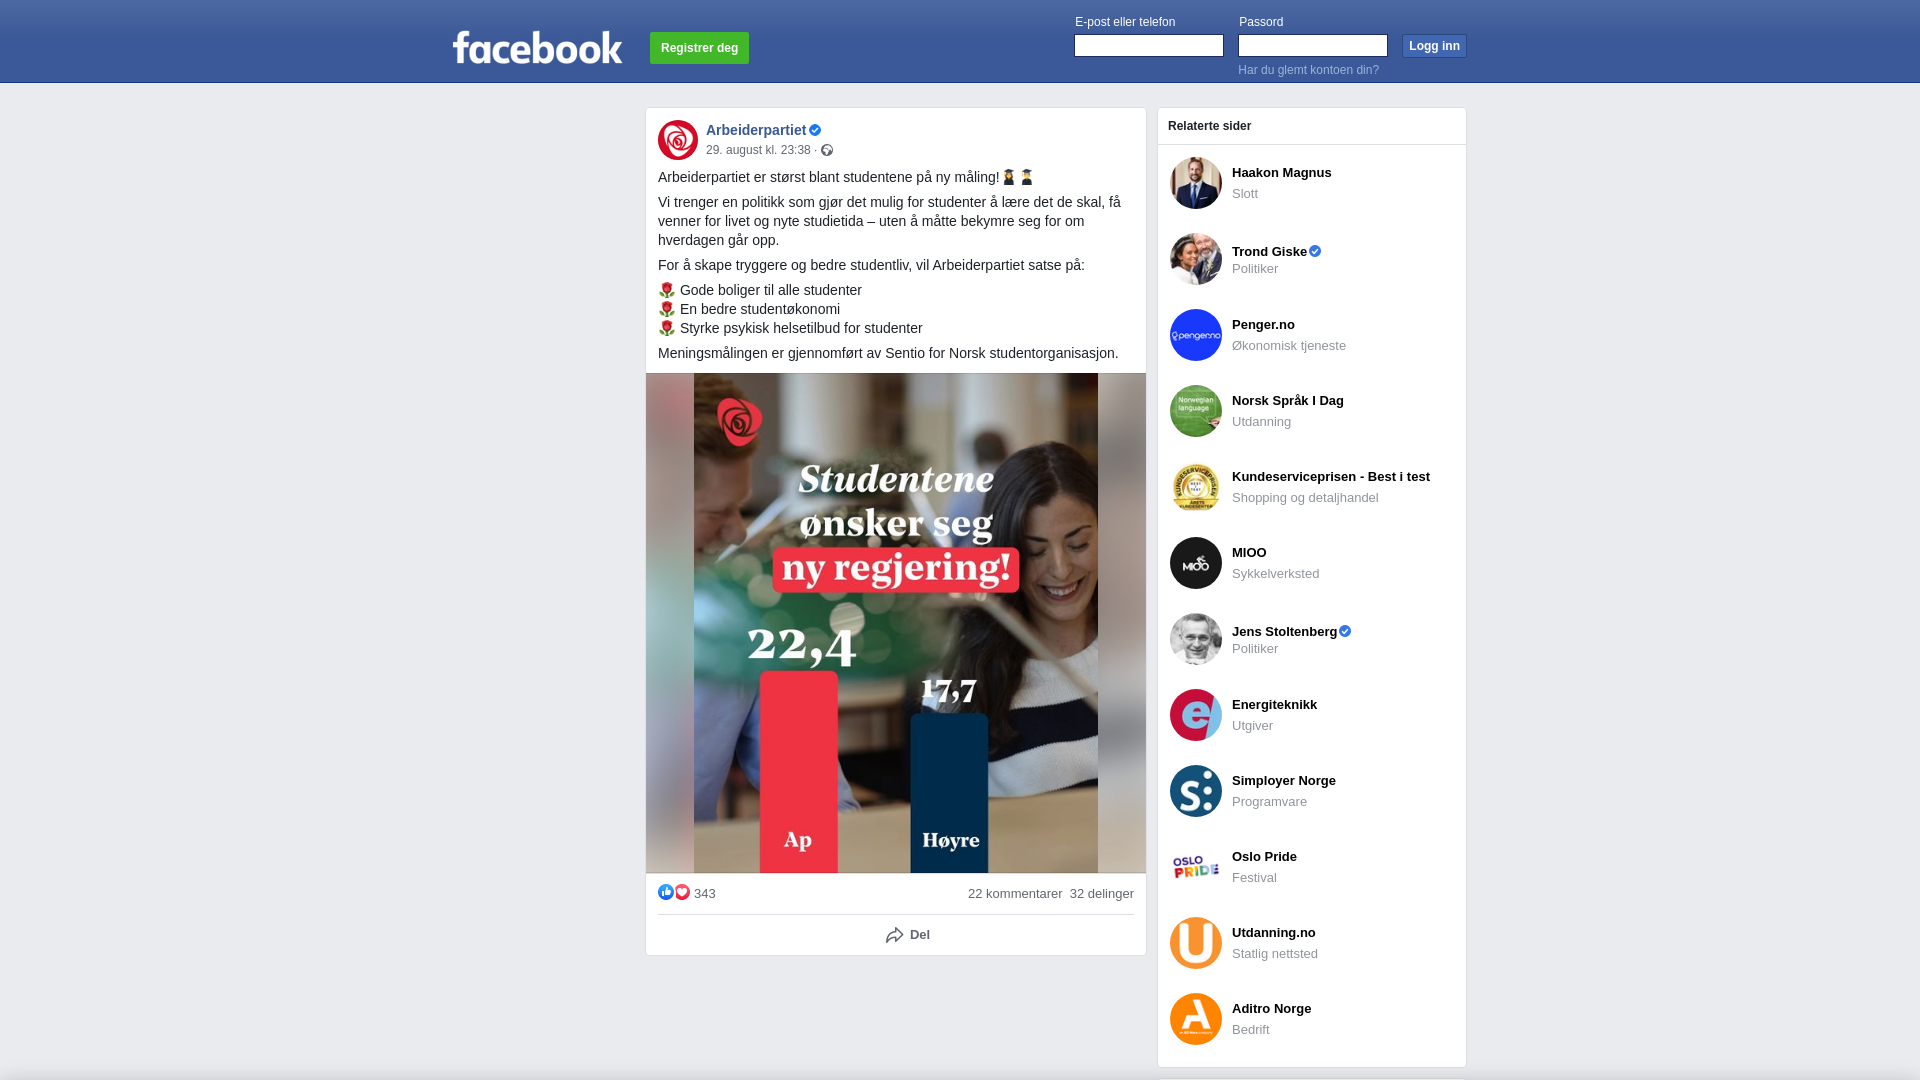Click the Logg inn button
Viewport: 1920px width, 1080px height.
1434,46
